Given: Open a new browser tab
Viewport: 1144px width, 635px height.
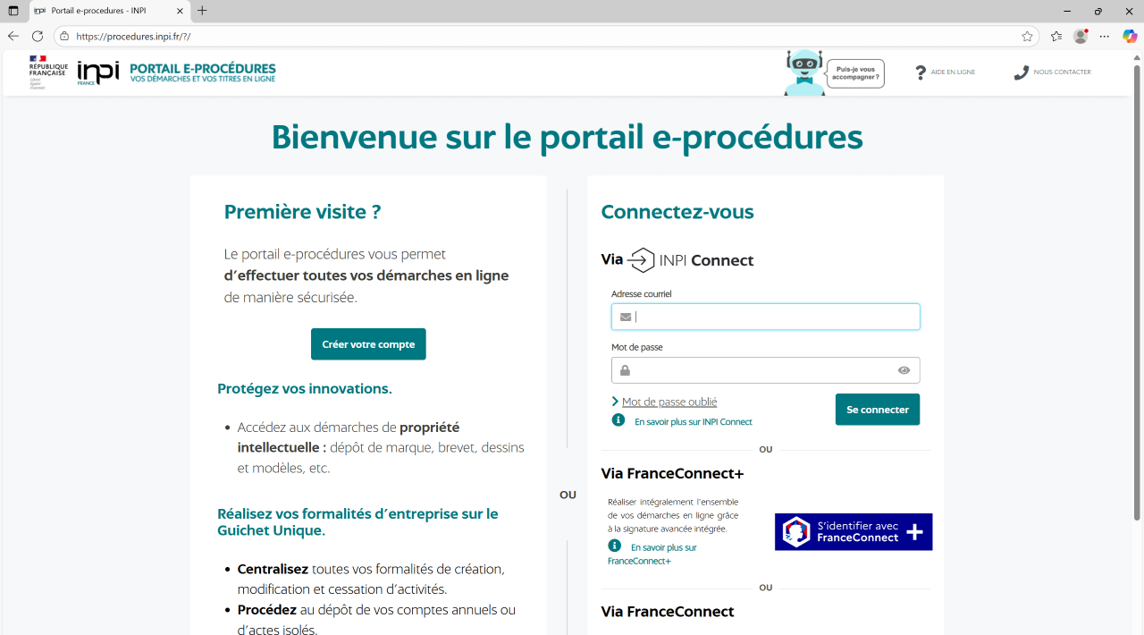Looking at the screenshot, I should pos(202,11).
